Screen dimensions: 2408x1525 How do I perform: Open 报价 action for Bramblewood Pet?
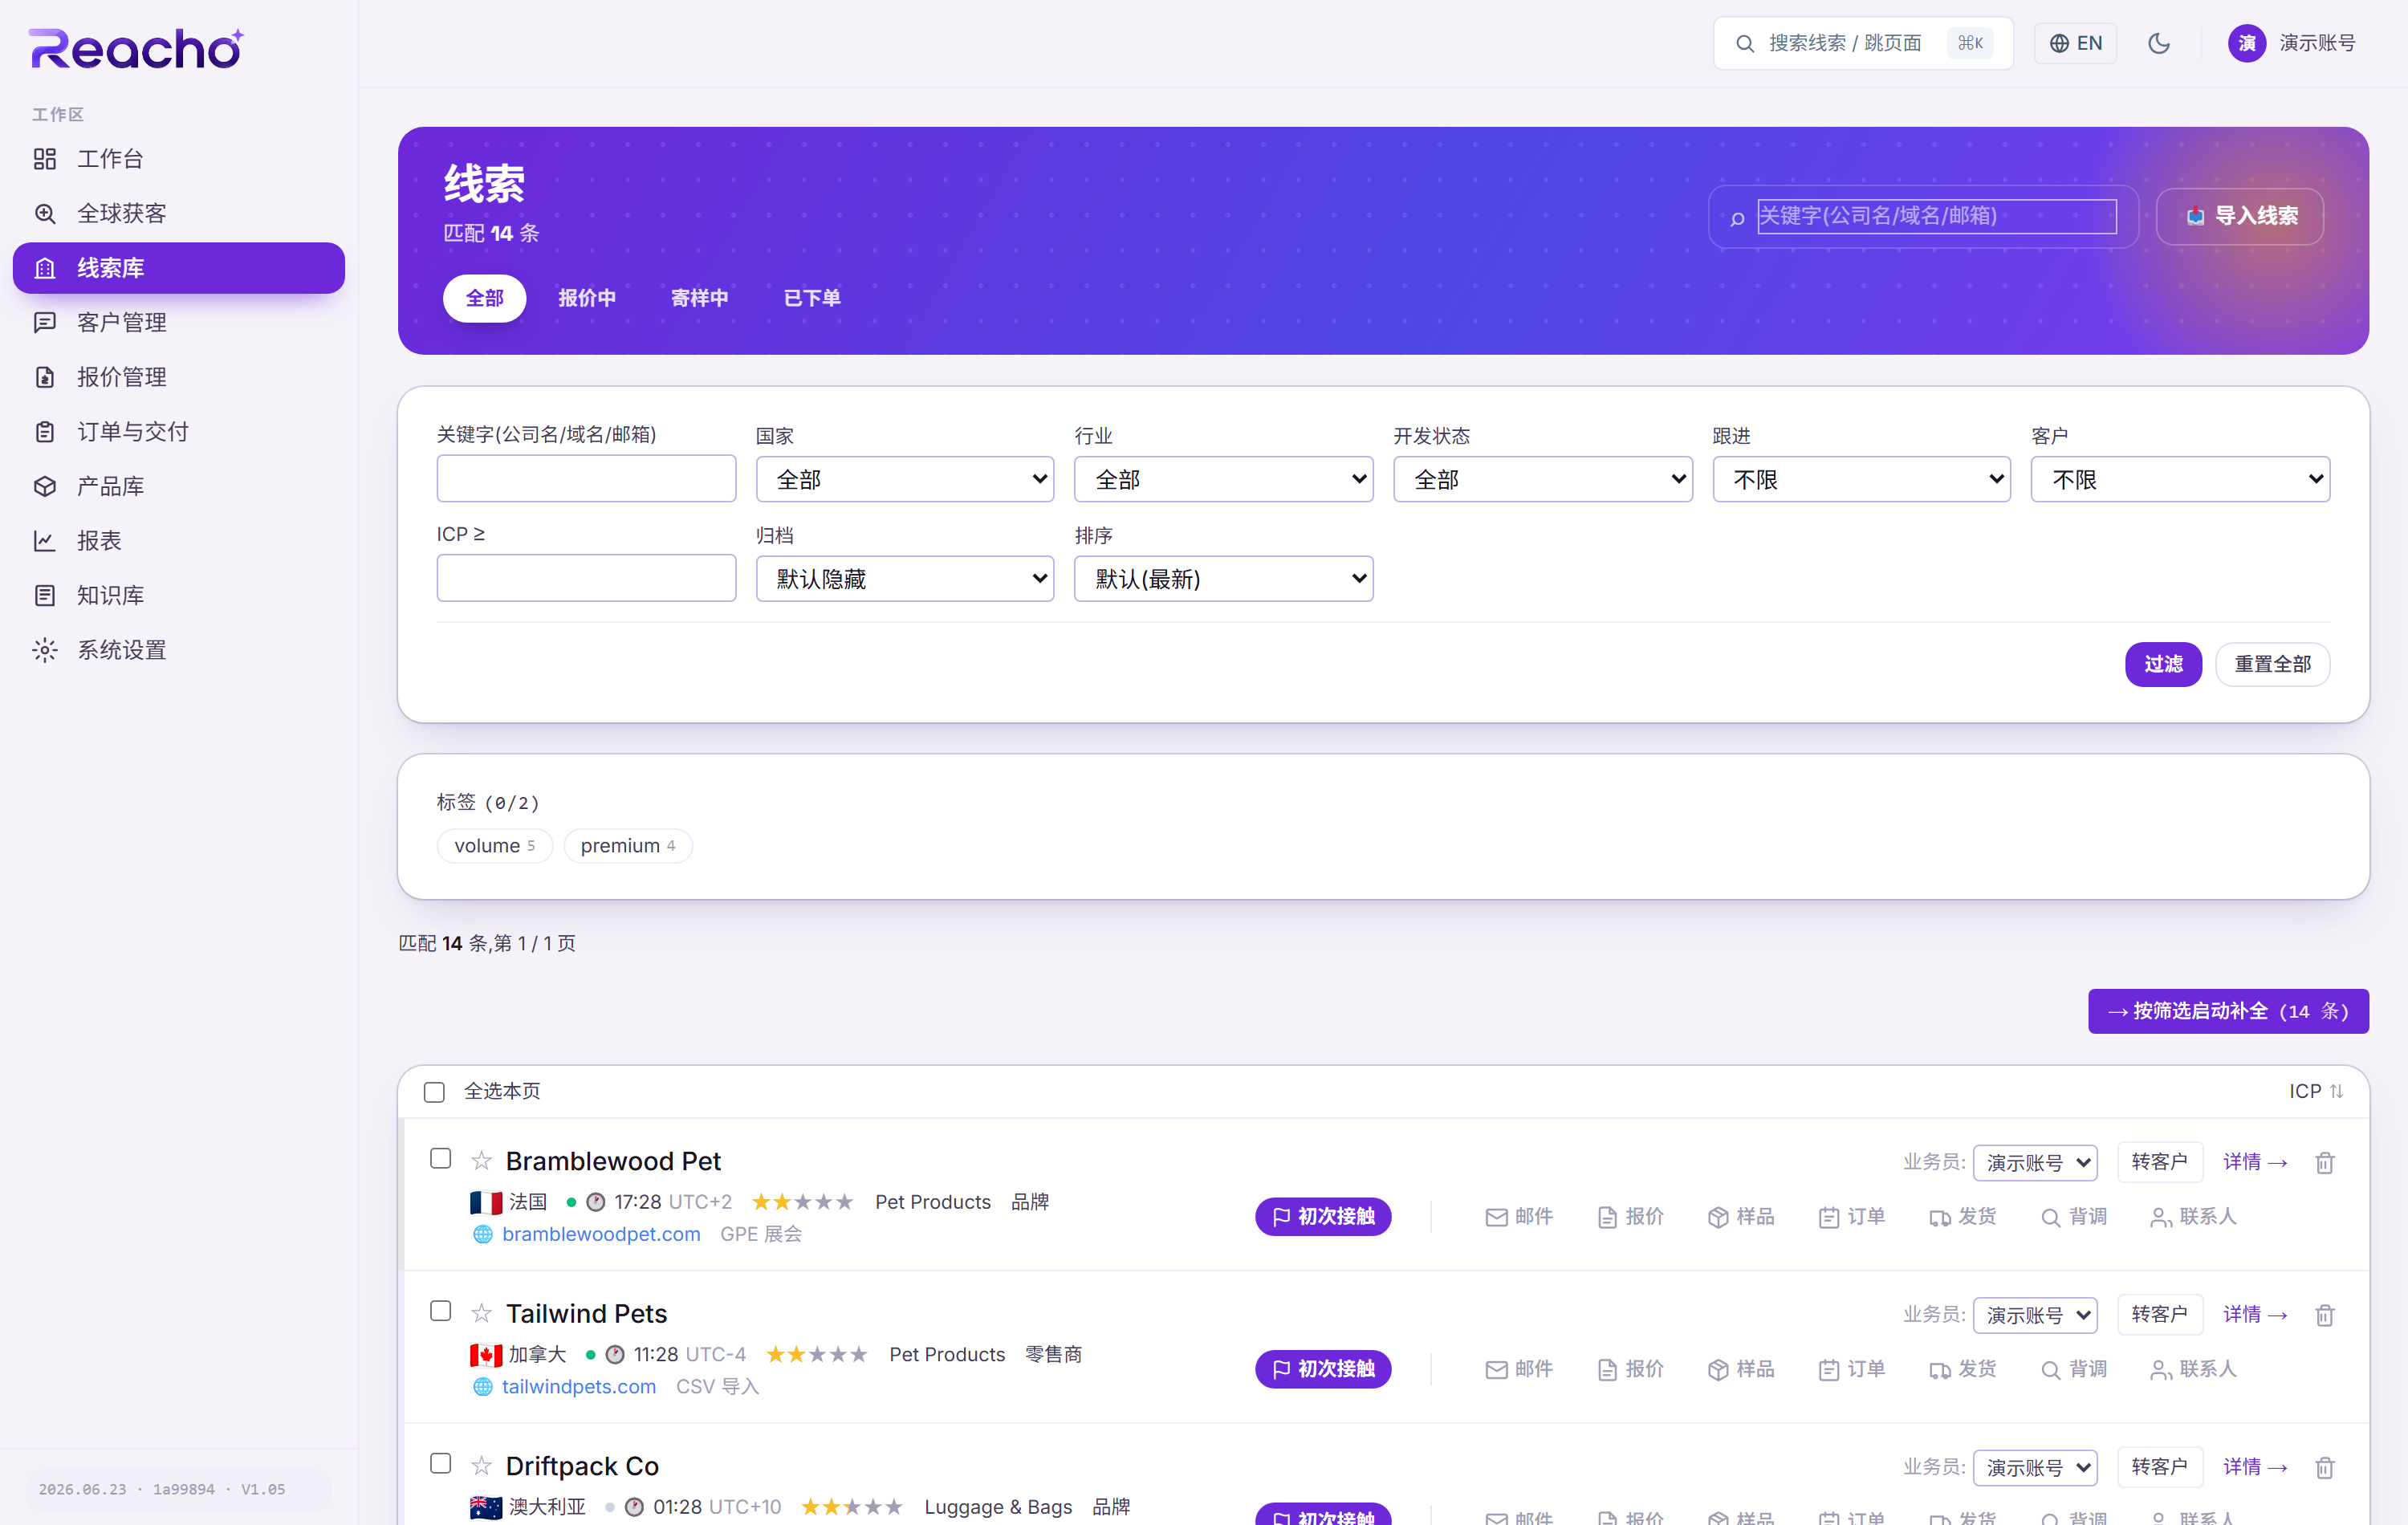pos(1630,1216)
